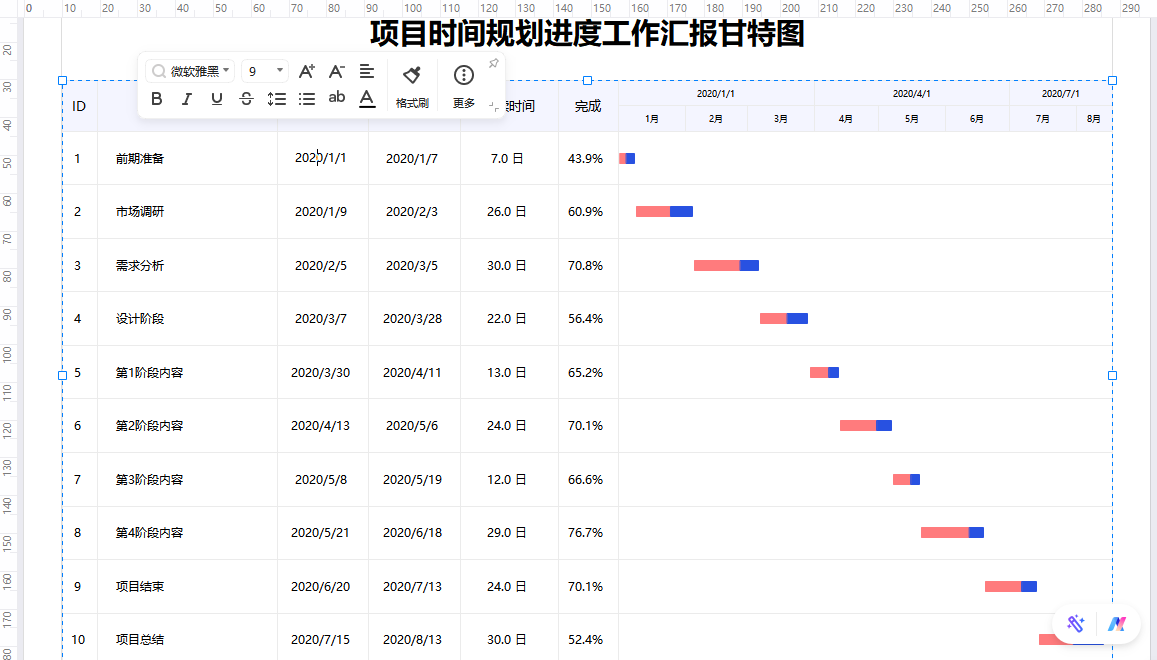
Task: Select the Gantt bar for 设计阶段
Action: (x=784, y=319)
